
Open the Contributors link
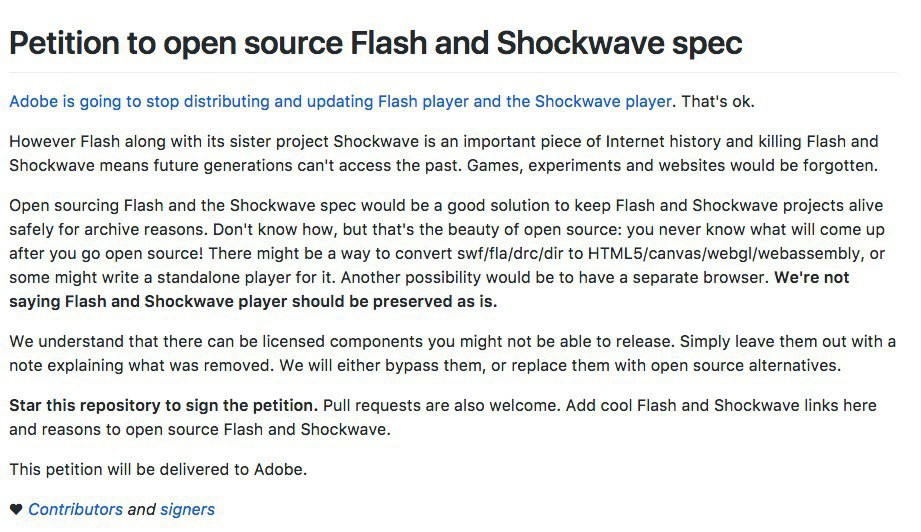coord(75,510)
